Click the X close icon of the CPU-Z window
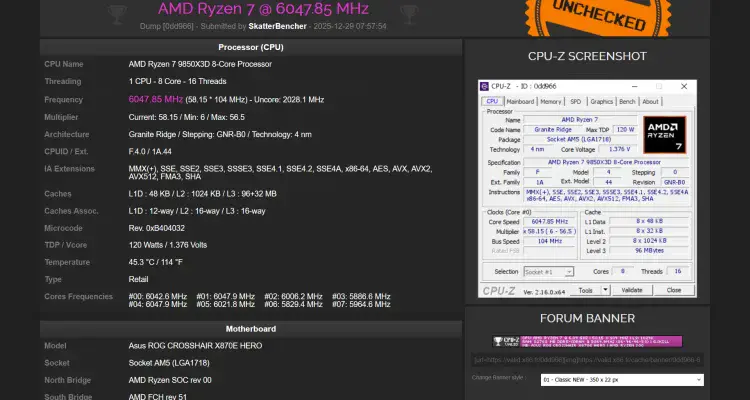Viewport: 750px width, 400px height. (684, 87)
